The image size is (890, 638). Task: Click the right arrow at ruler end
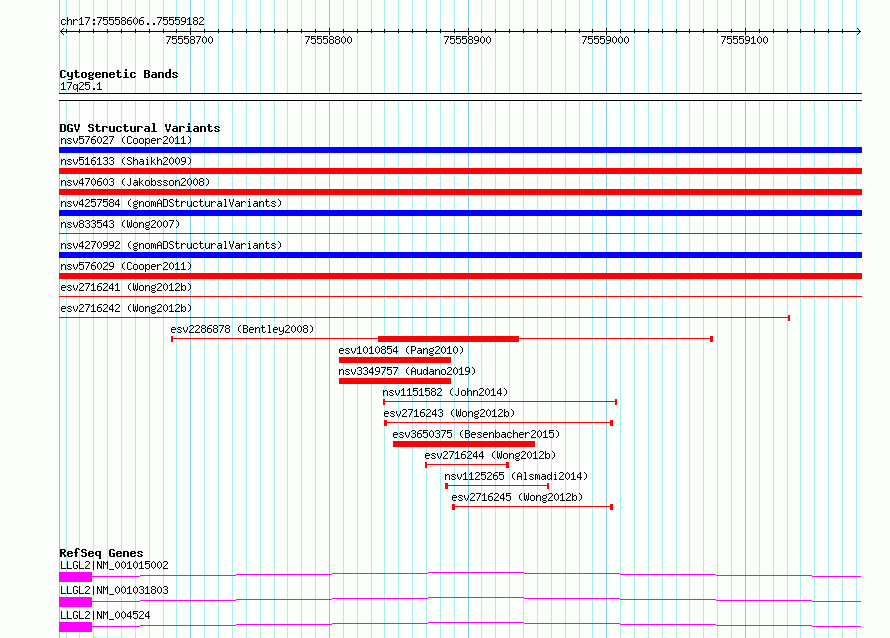[859, 31]
